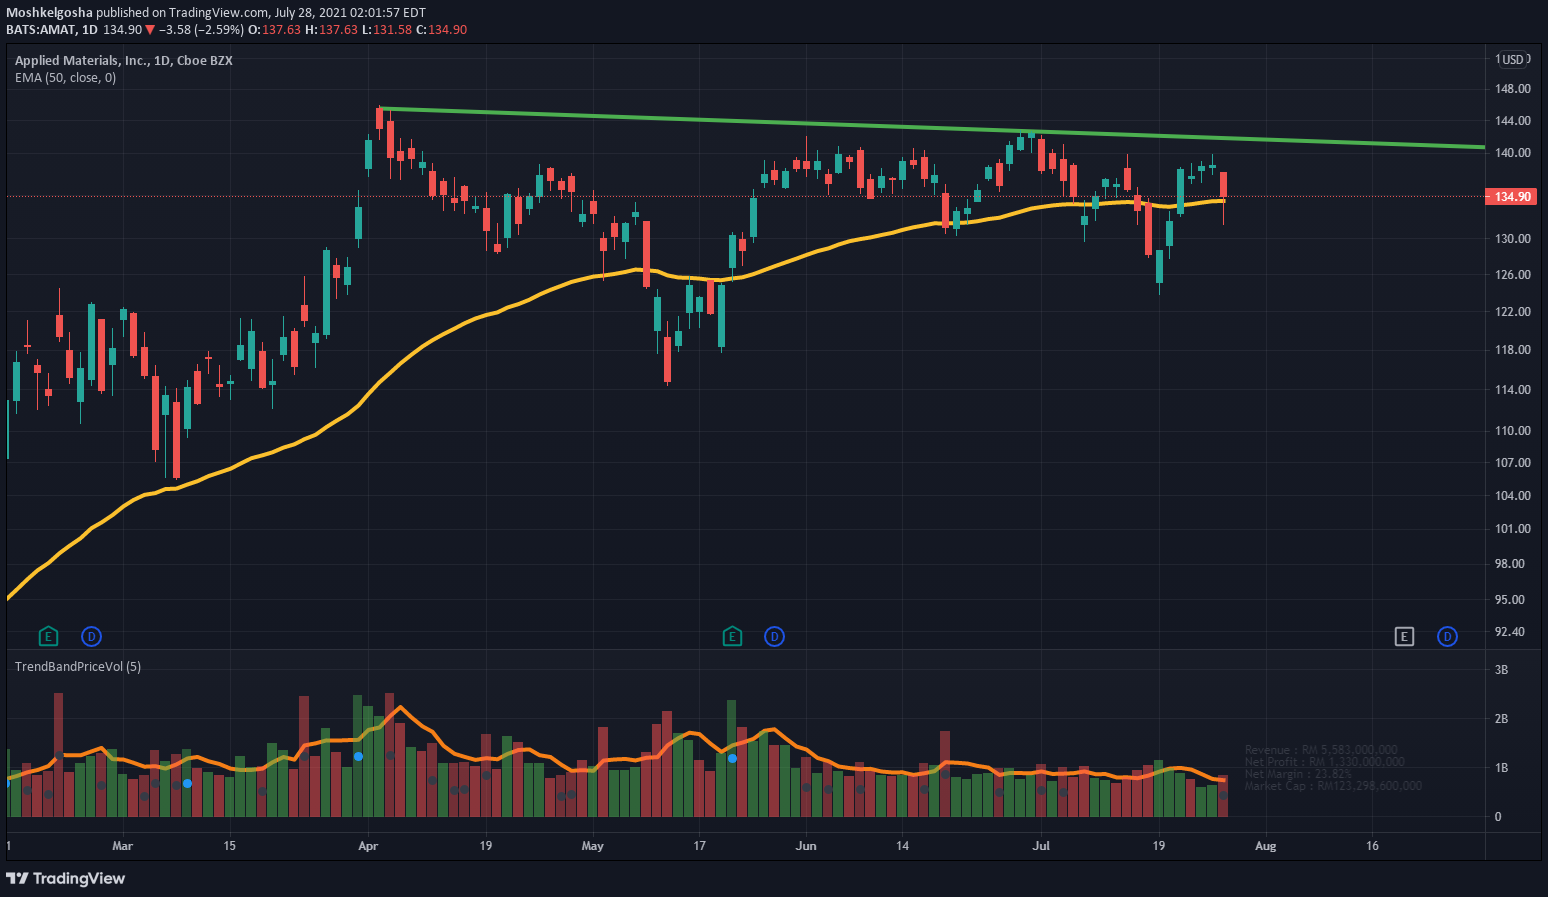Click the Mar label on time axis
This screenshot has height=897, width=1548.
[122, 845]
